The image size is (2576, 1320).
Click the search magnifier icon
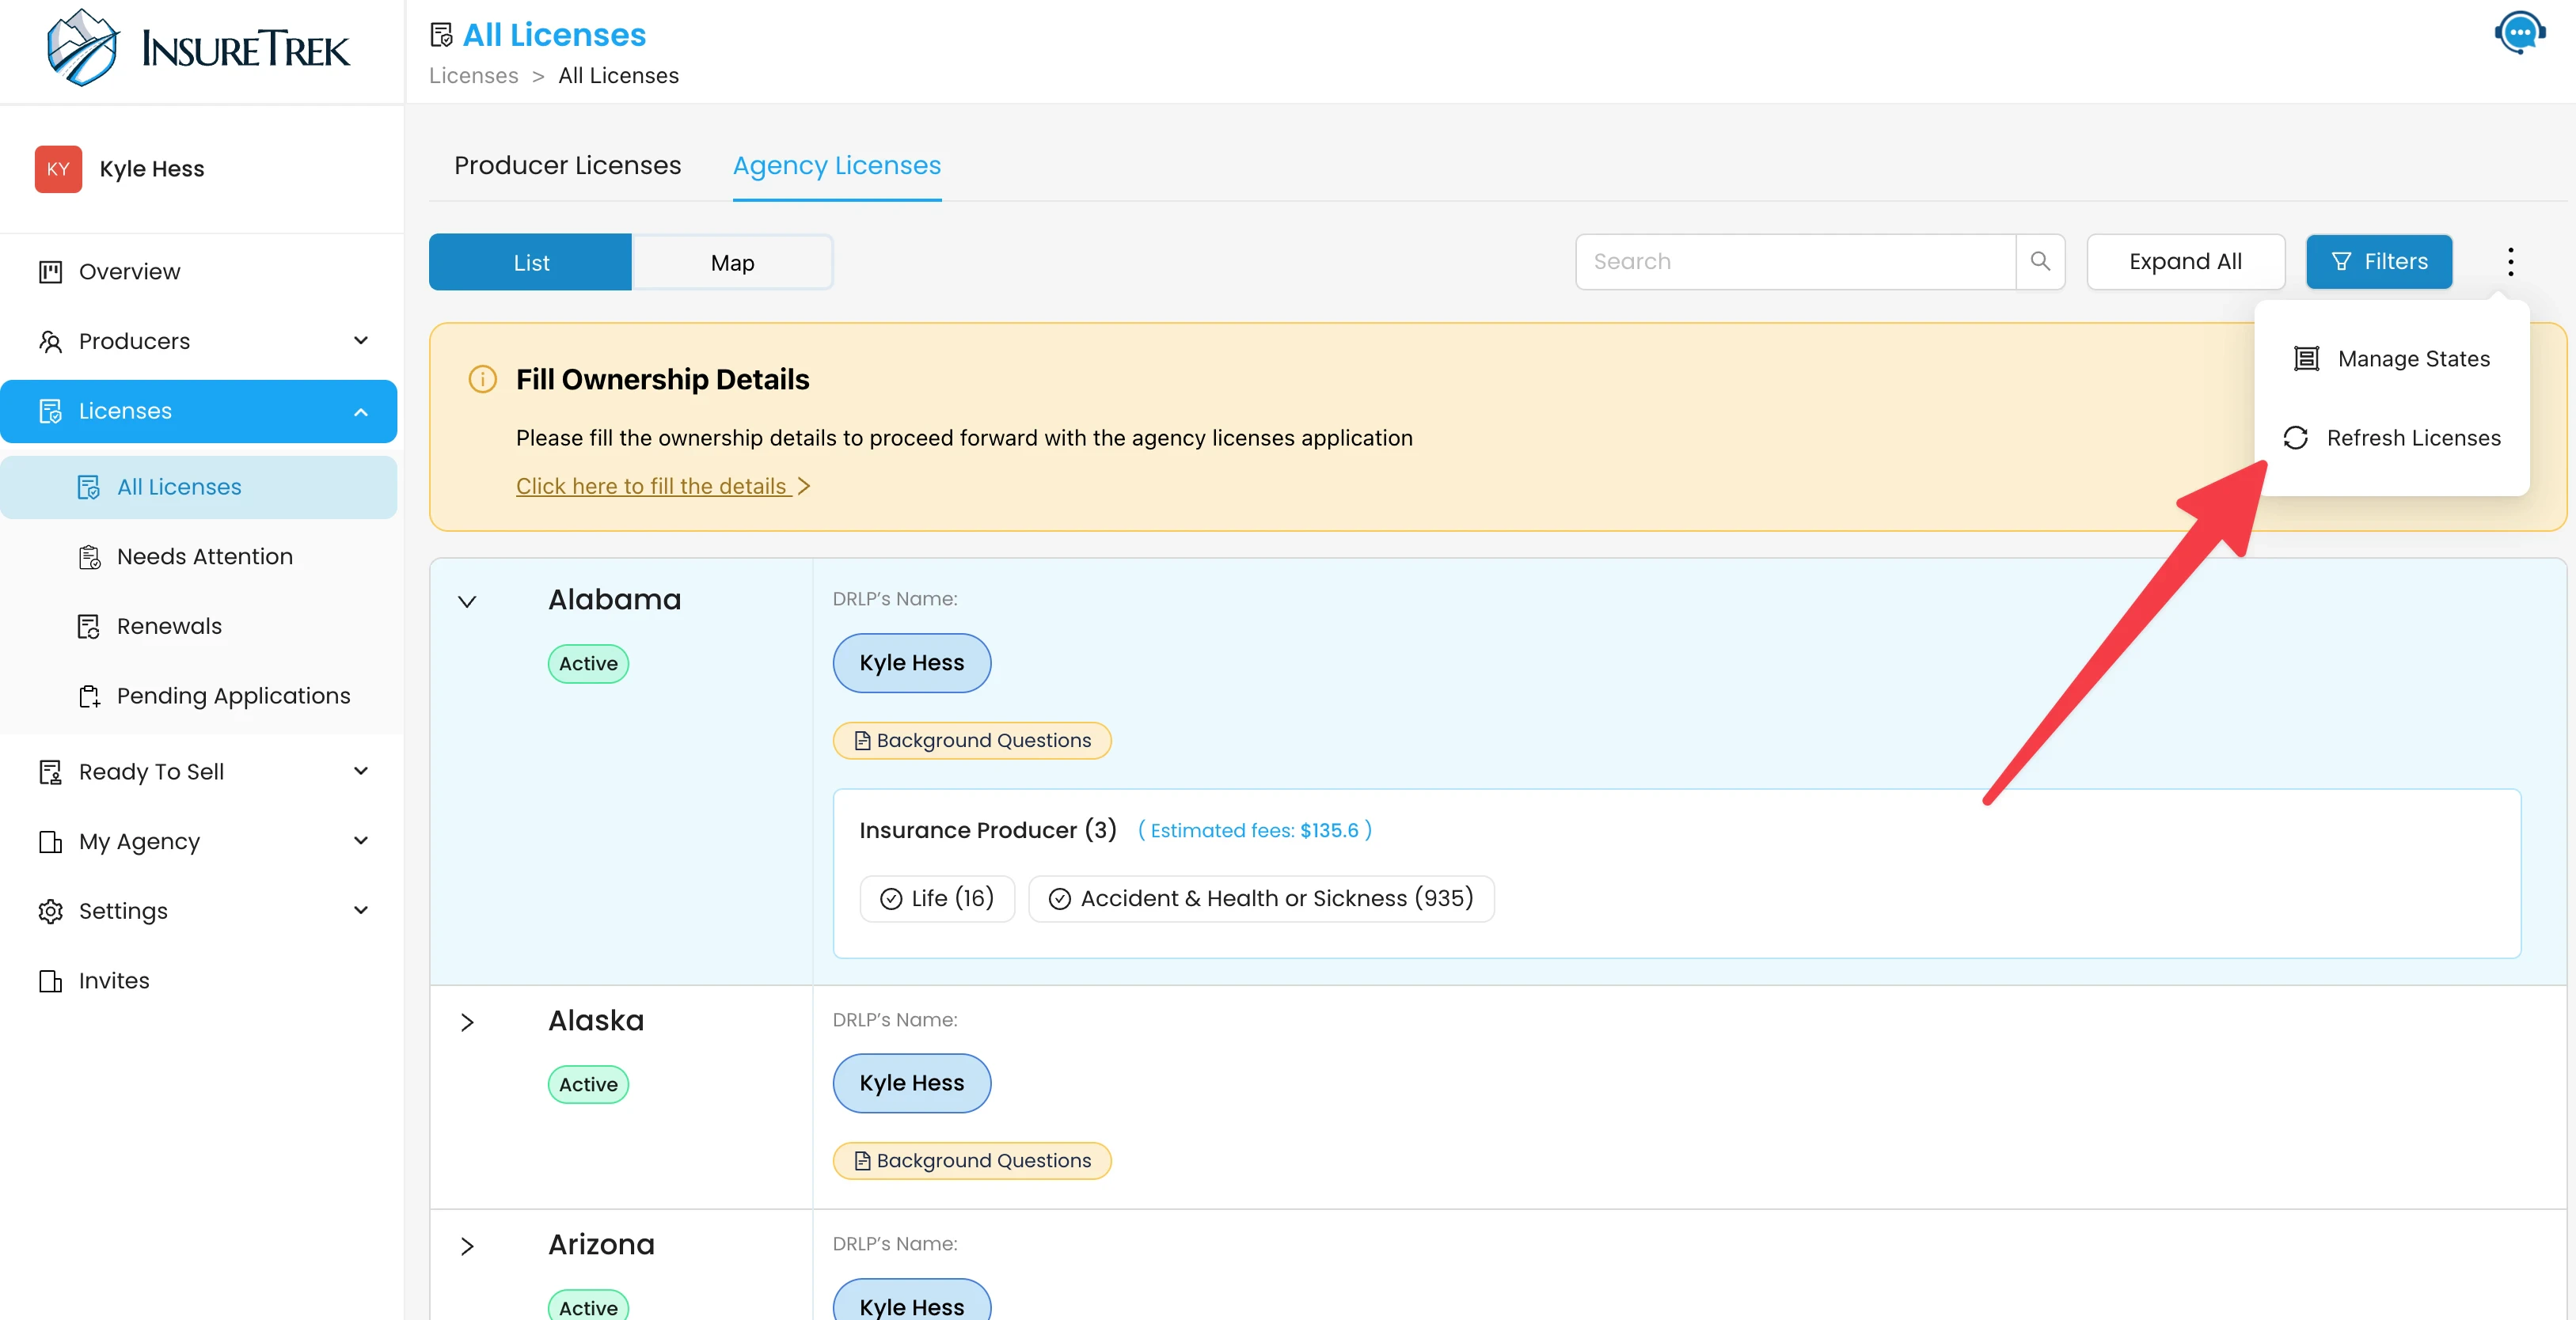(2040, 261)
